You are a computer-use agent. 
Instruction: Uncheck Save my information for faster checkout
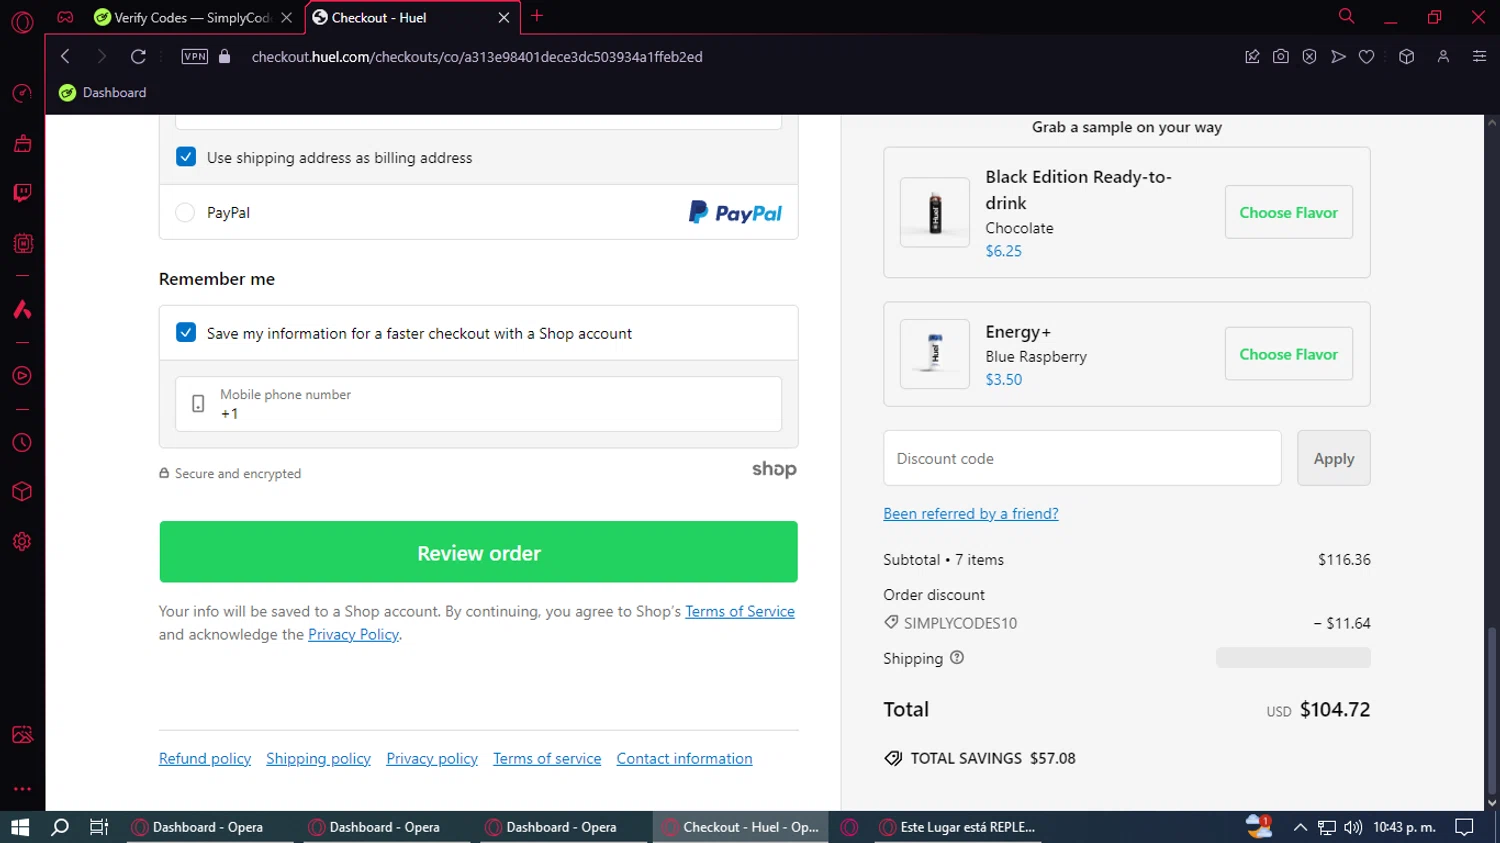click(x=186, y=333)
